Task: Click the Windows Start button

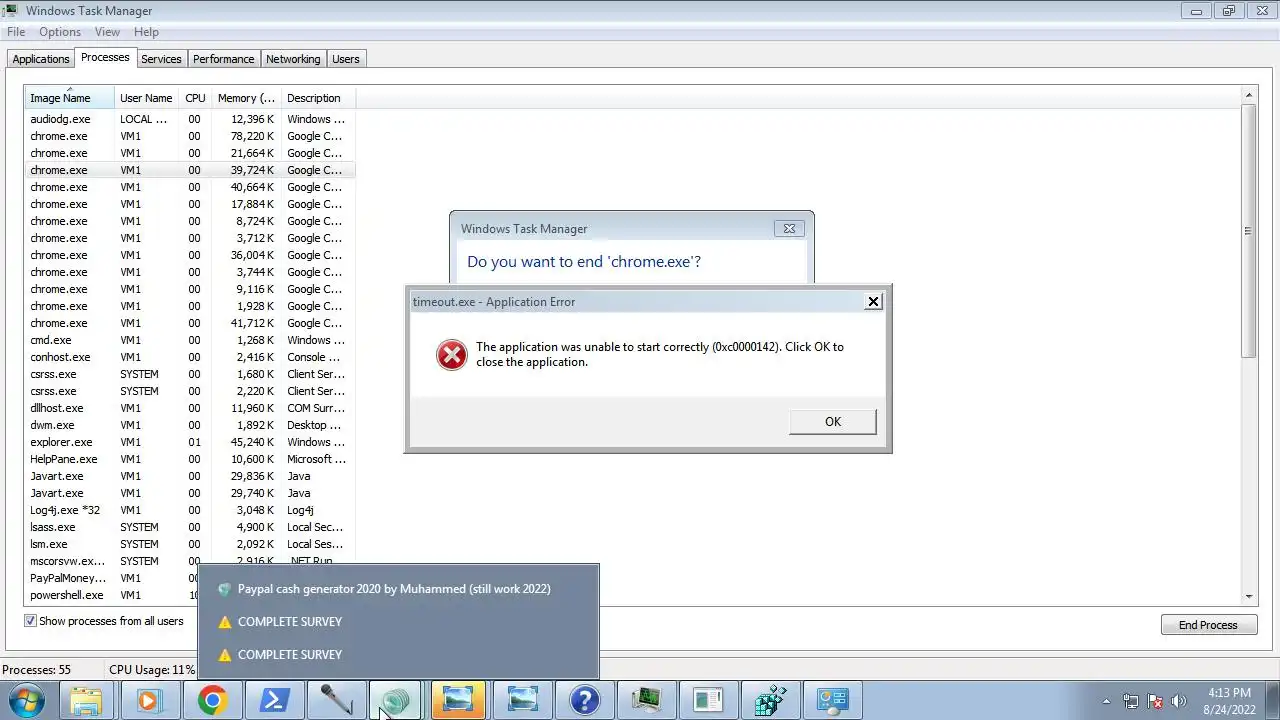Action: 26,700
